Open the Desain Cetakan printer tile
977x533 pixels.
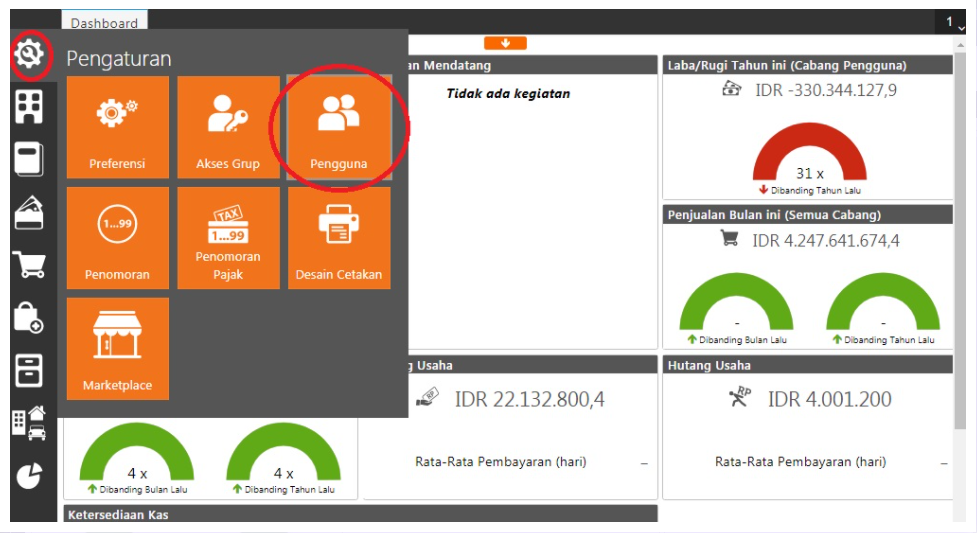coord(339,238)
